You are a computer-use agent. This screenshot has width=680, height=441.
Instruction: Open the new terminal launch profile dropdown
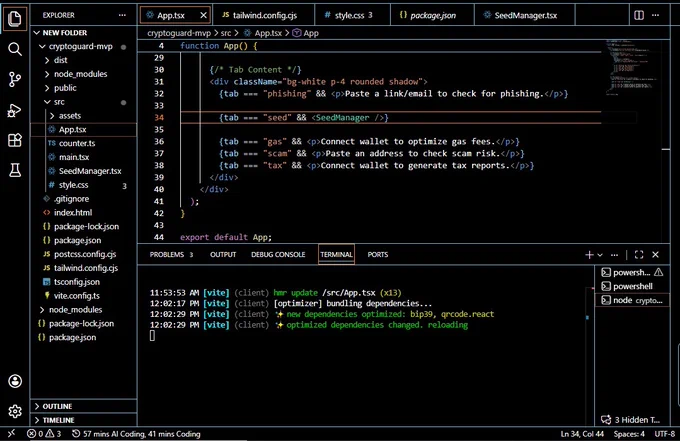(600, 255)
